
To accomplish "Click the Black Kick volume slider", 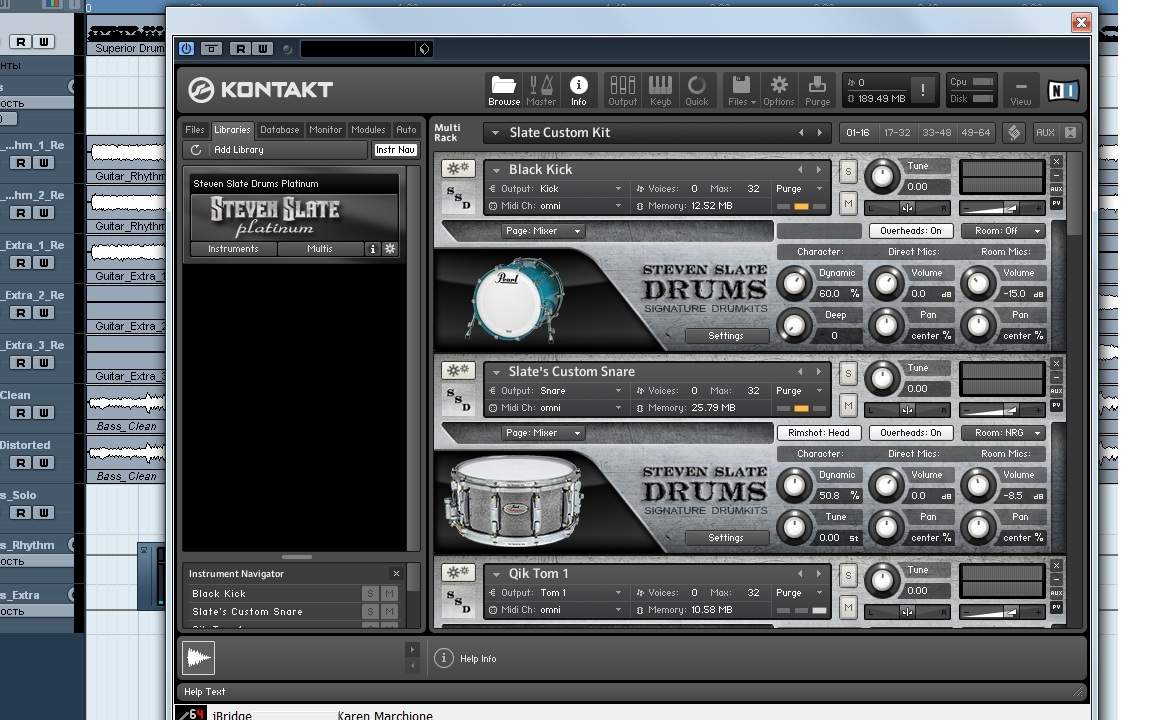I will [1001, 208].
